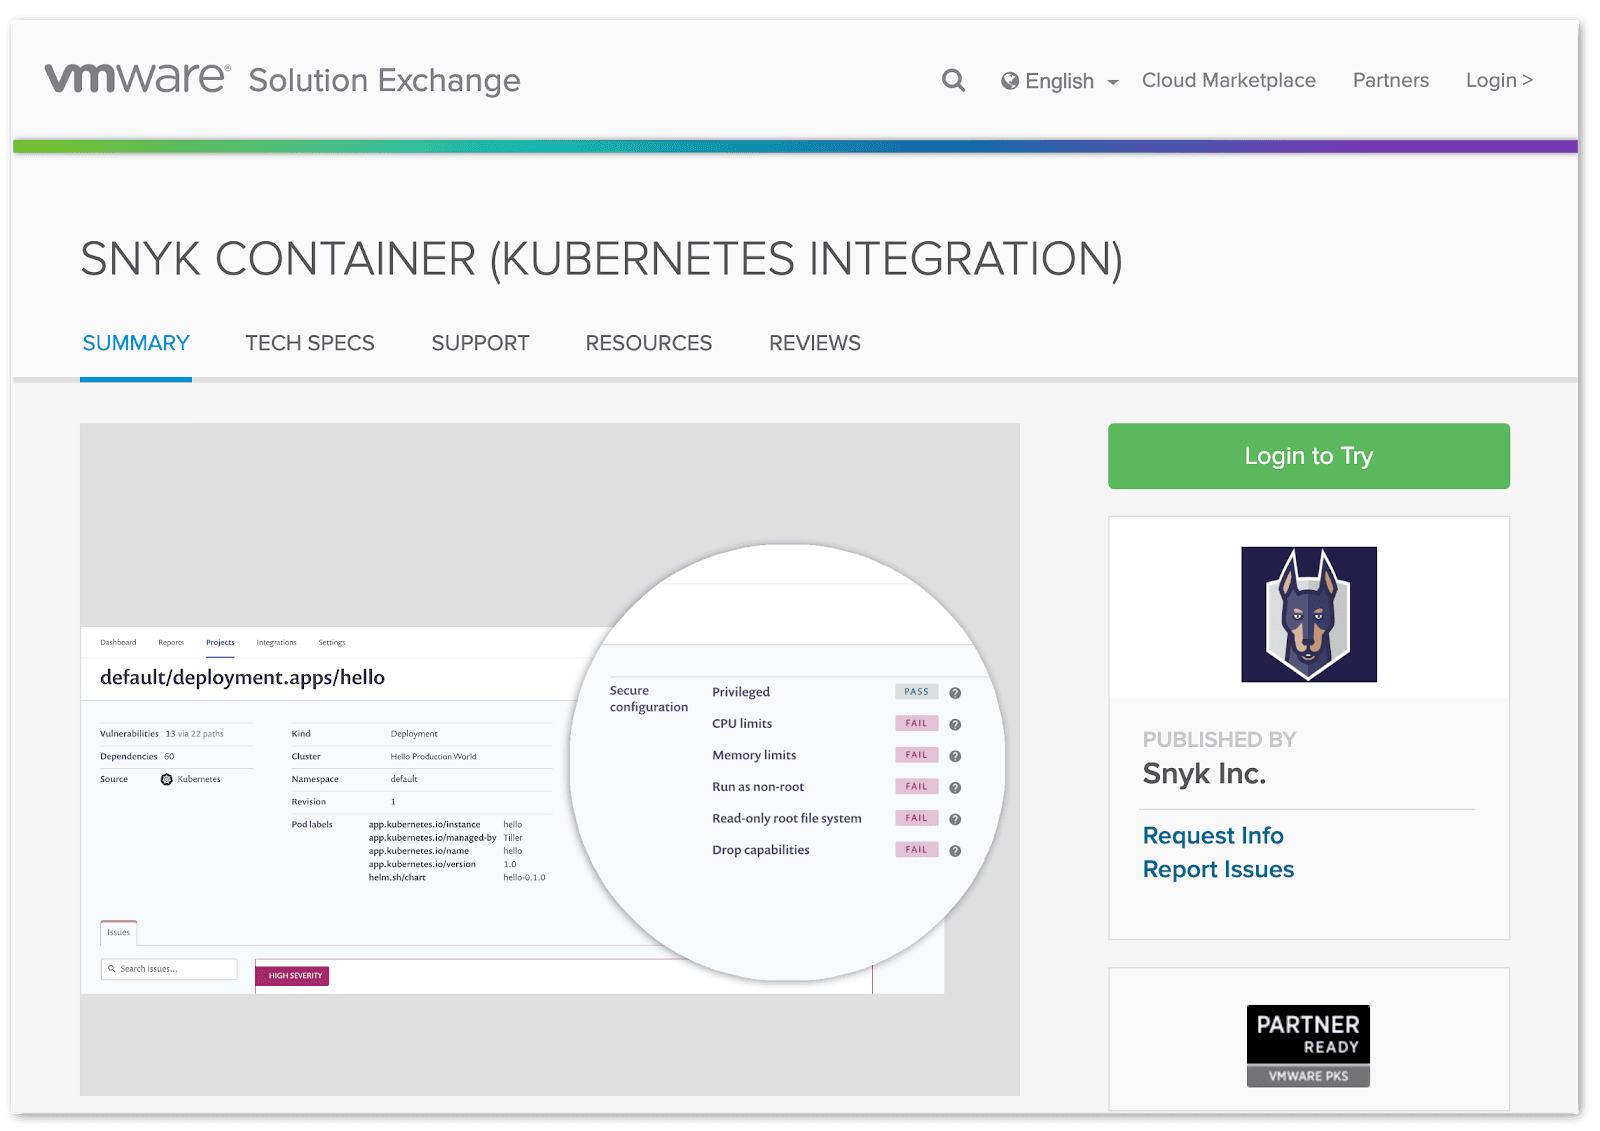The image size is (1600, 1131).
Task: Click the Snyk dog logo image
Action: (x=1309, y=614)
